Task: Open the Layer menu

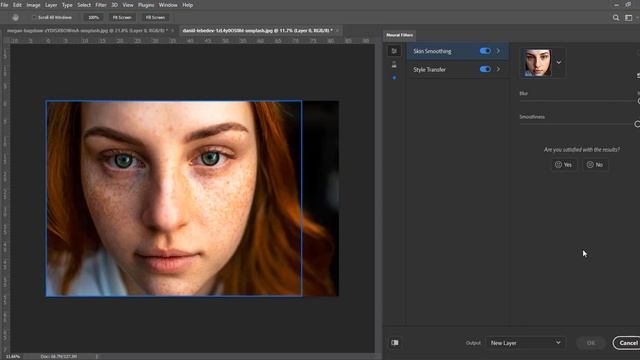Action: (x=51, y=5)
